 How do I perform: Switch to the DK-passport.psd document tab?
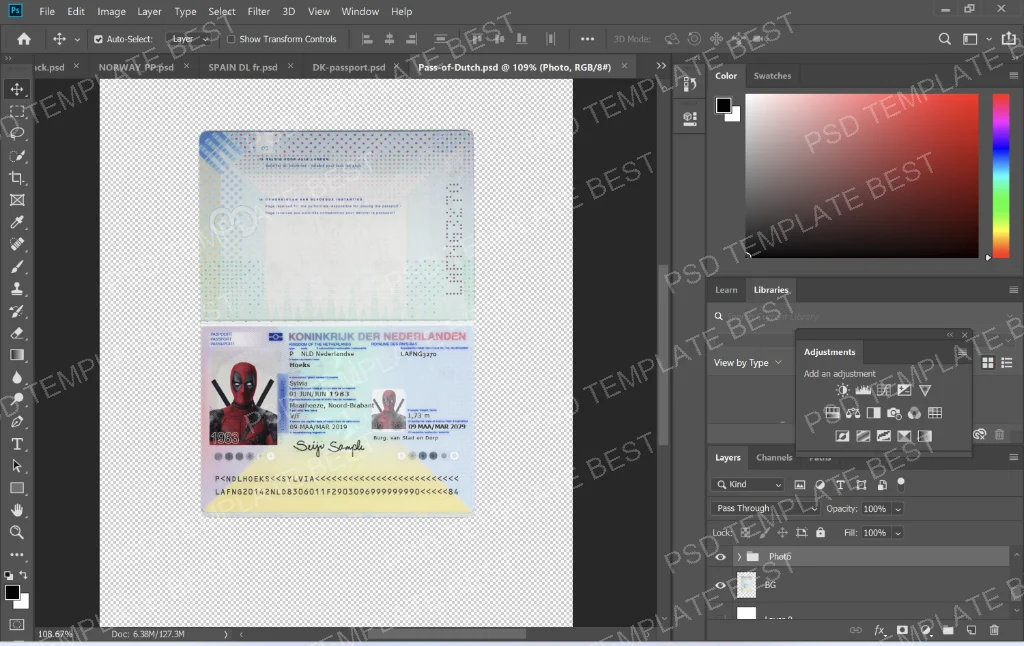point(349,67)
